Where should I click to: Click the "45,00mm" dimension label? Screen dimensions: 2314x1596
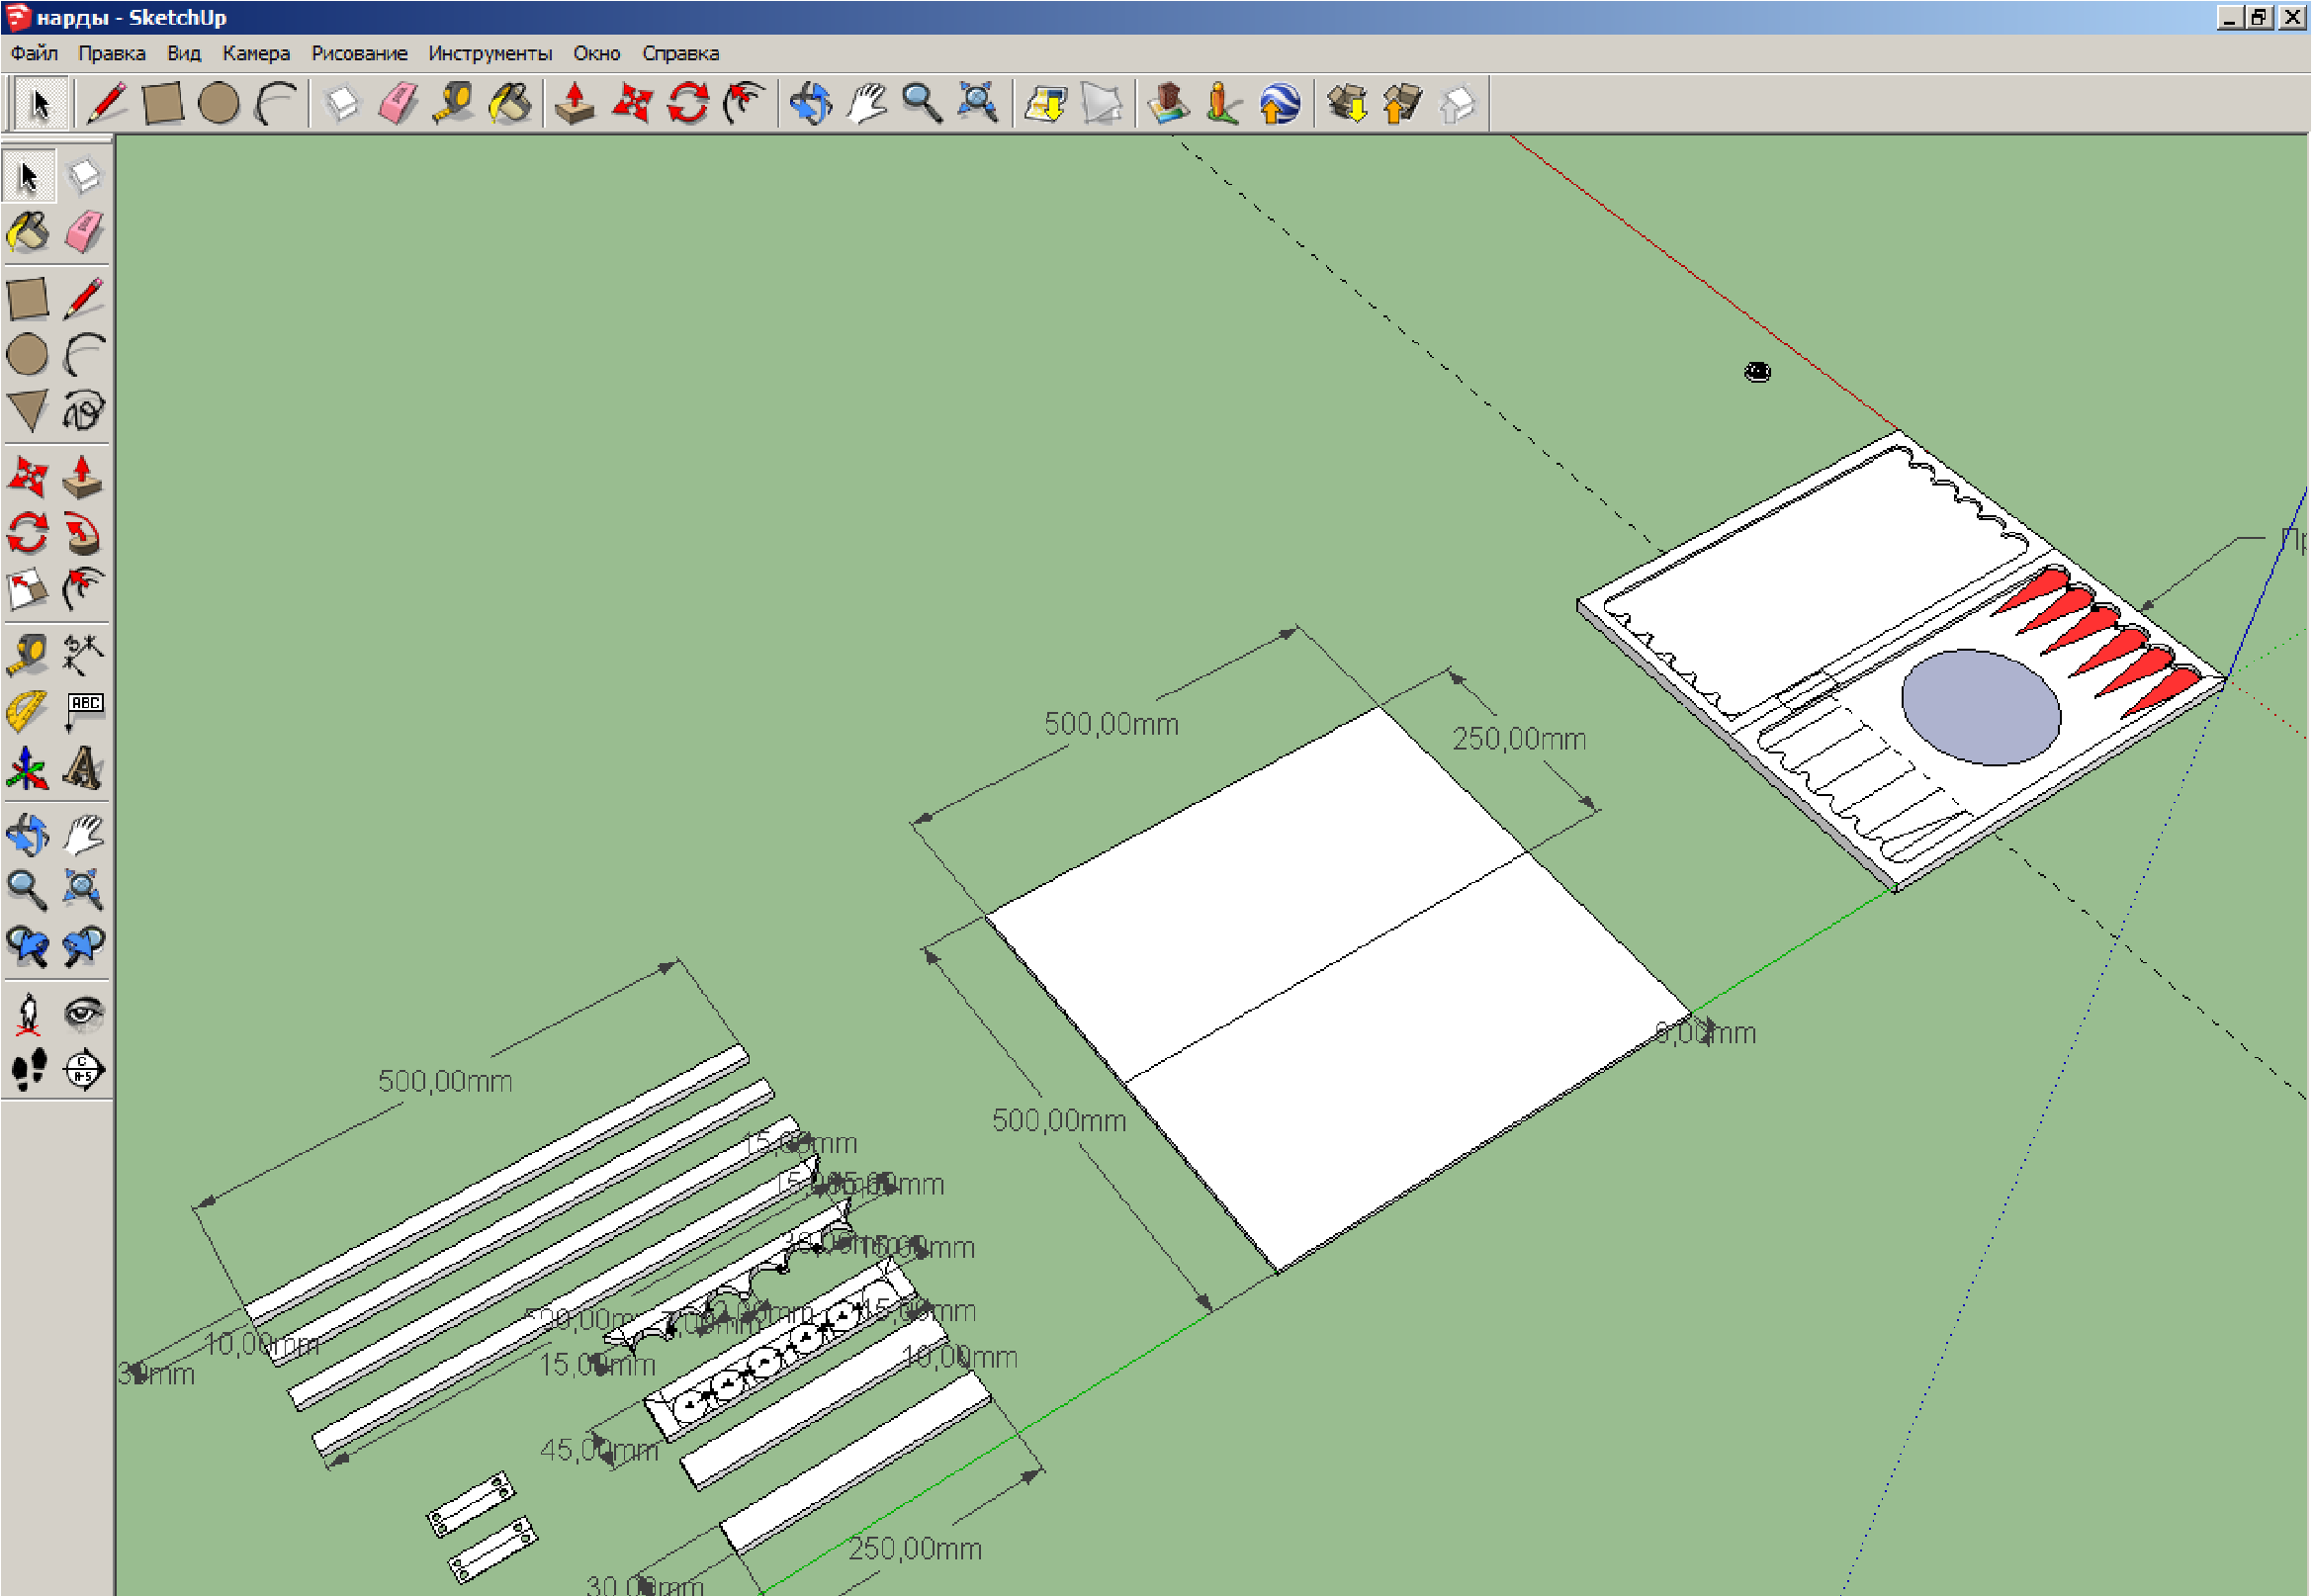point(599,1450)
